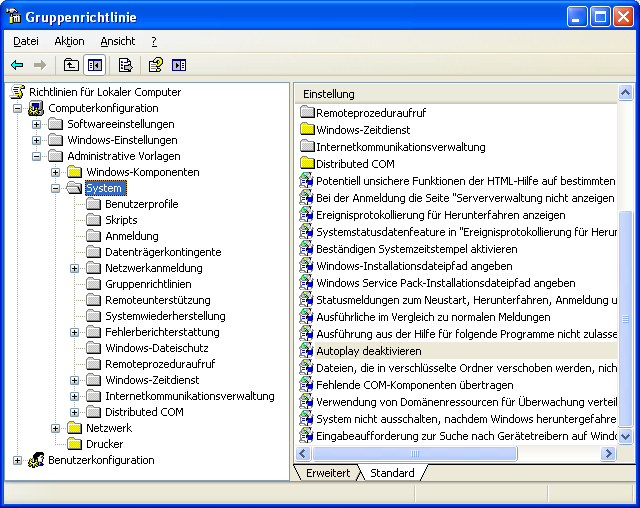Expand the Windows-Komponenten folder node
Image resolution: width=640 pixels, height=508 pixels.
click(x=56, y=172)
